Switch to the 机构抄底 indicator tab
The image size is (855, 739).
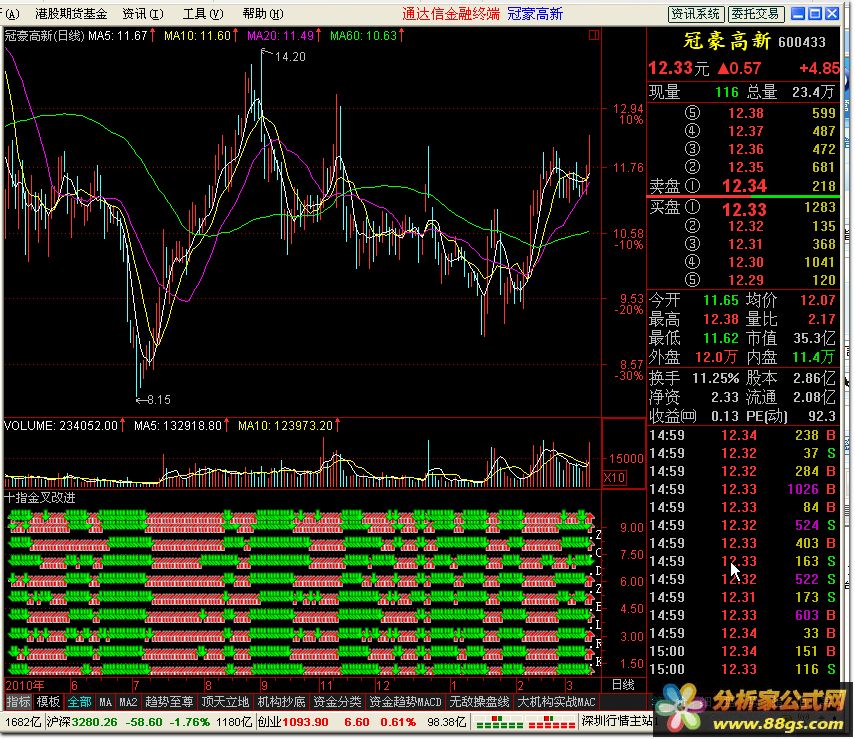pos(281,702)
